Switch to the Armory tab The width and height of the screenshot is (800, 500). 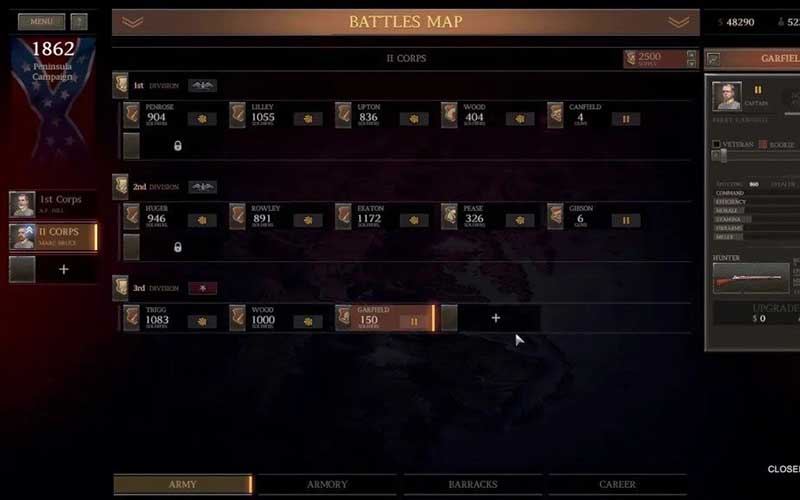(327, 484)
